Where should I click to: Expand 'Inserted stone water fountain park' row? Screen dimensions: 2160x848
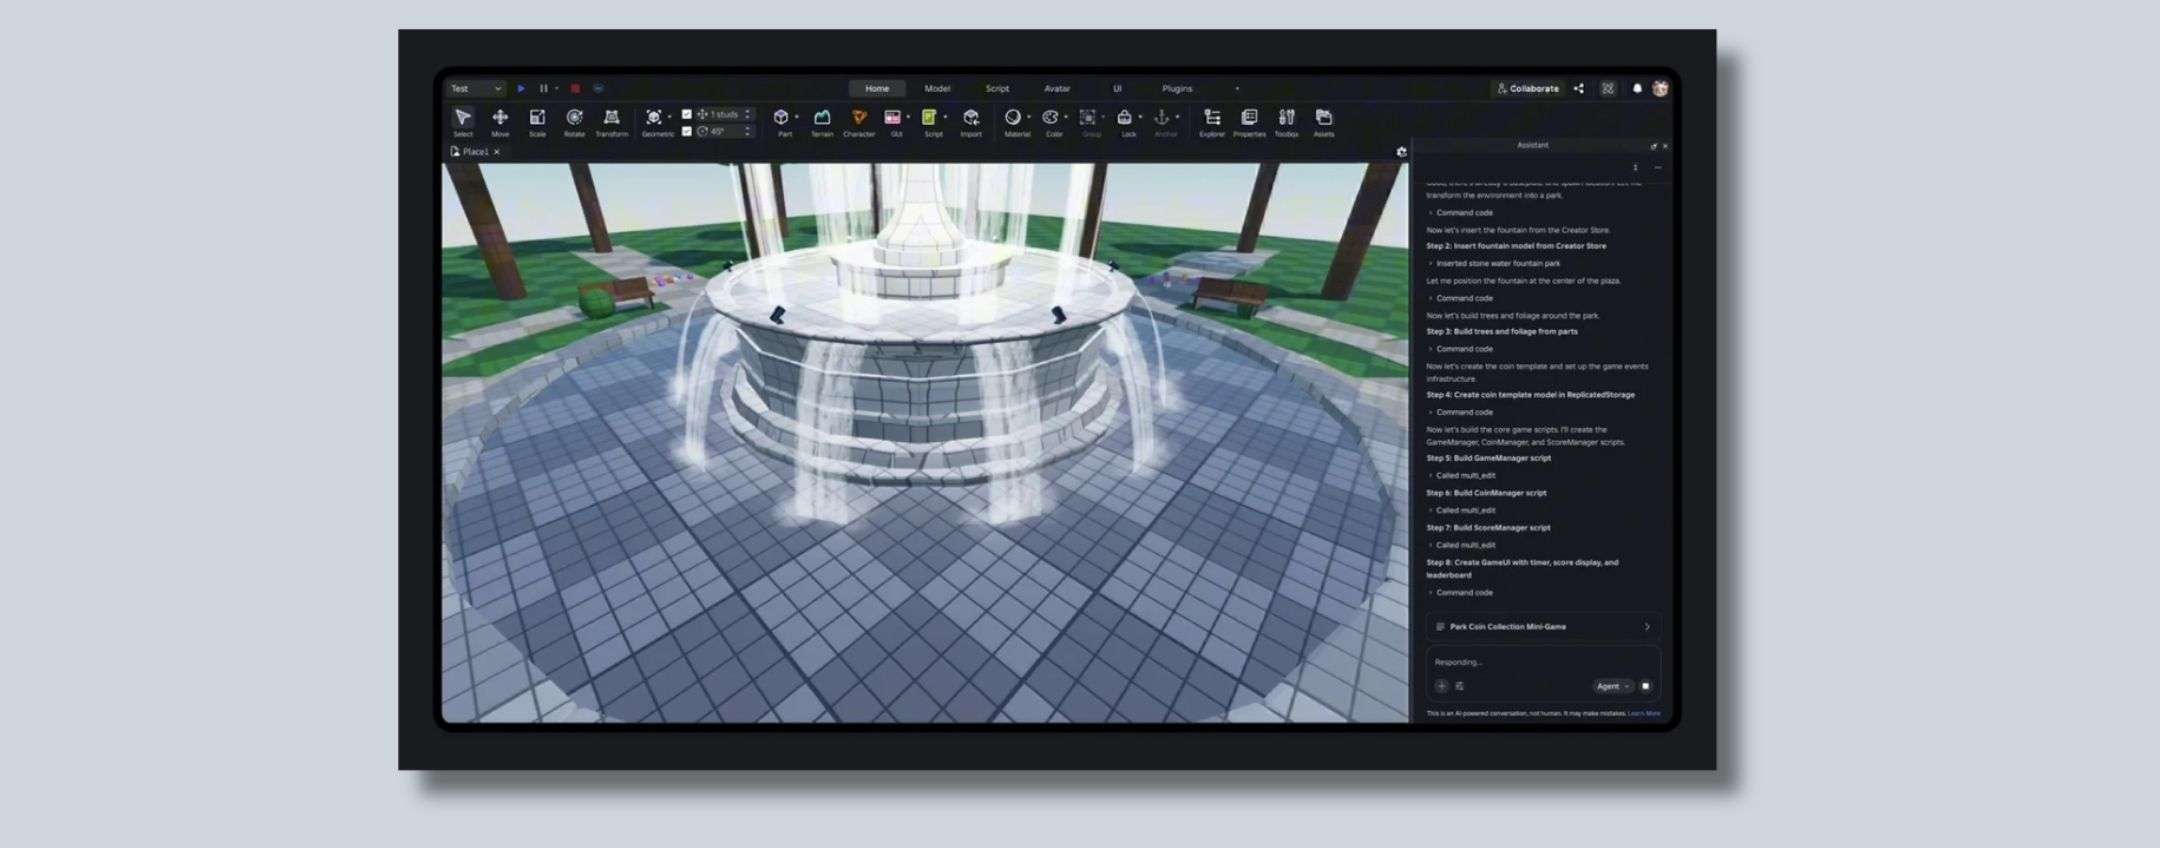1494,263
